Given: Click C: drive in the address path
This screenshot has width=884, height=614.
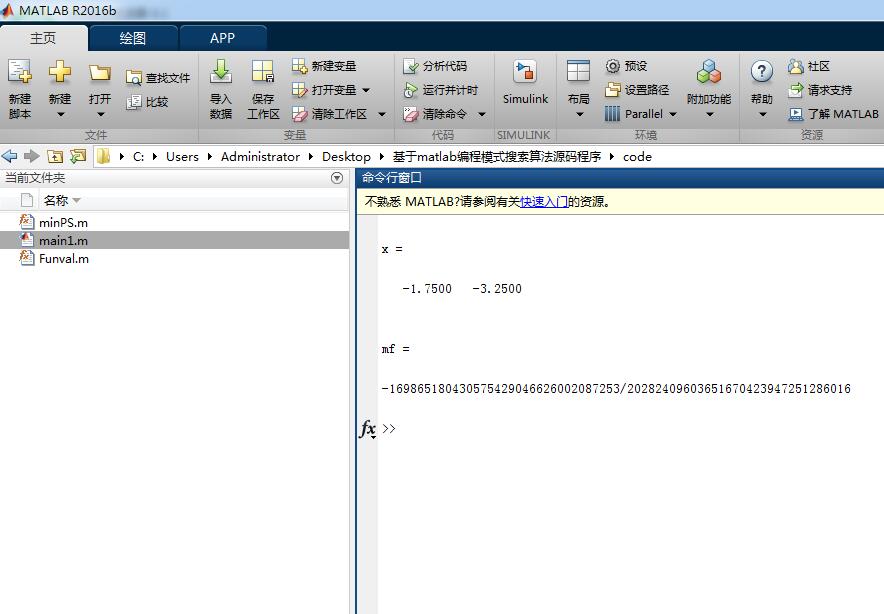Looking at the screenshot, I should [x=138, y=157].
